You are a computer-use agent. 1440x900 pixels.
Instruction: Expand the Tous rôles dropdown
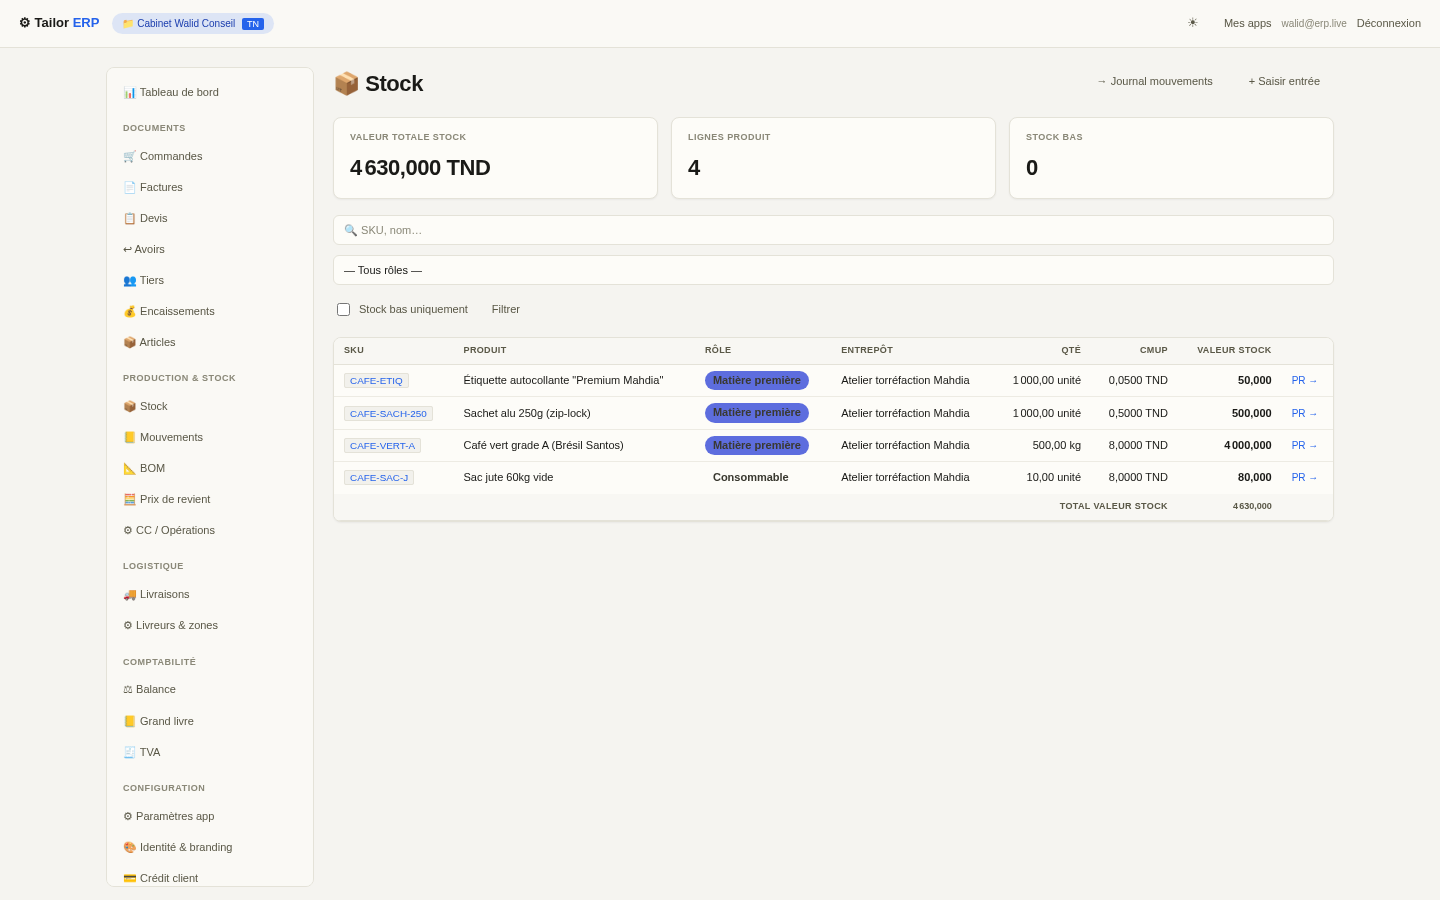point(833,270)
